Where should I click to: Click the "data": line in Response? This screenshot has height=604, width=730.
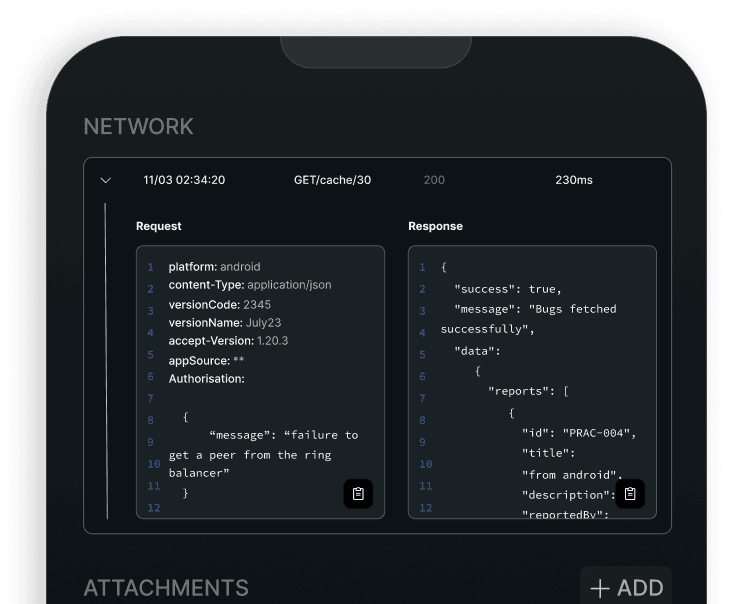pyautogui.click(x=477, y=351)
